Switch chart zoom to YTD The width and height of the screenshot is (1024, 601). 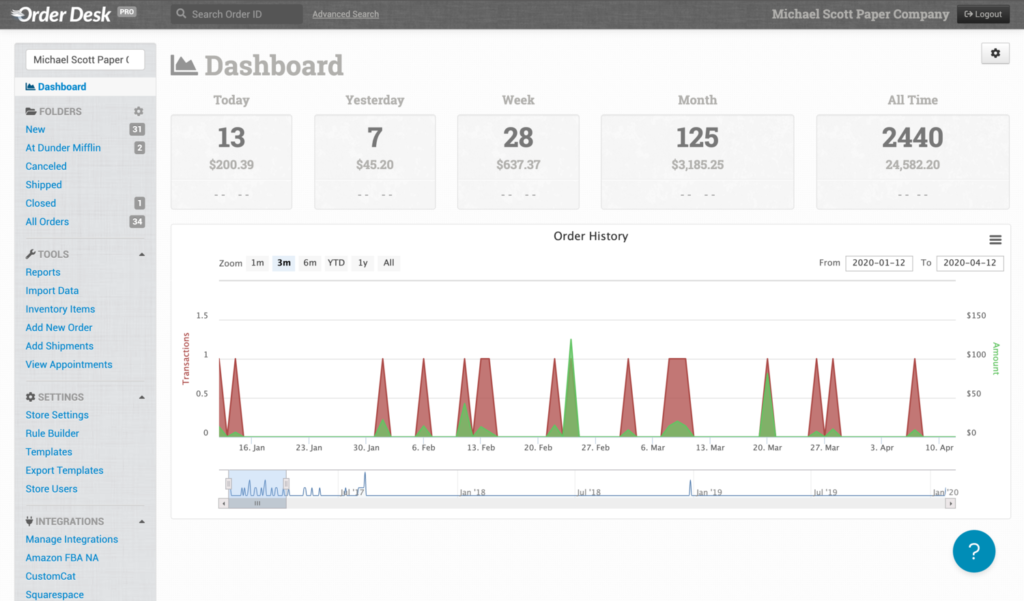336,263
